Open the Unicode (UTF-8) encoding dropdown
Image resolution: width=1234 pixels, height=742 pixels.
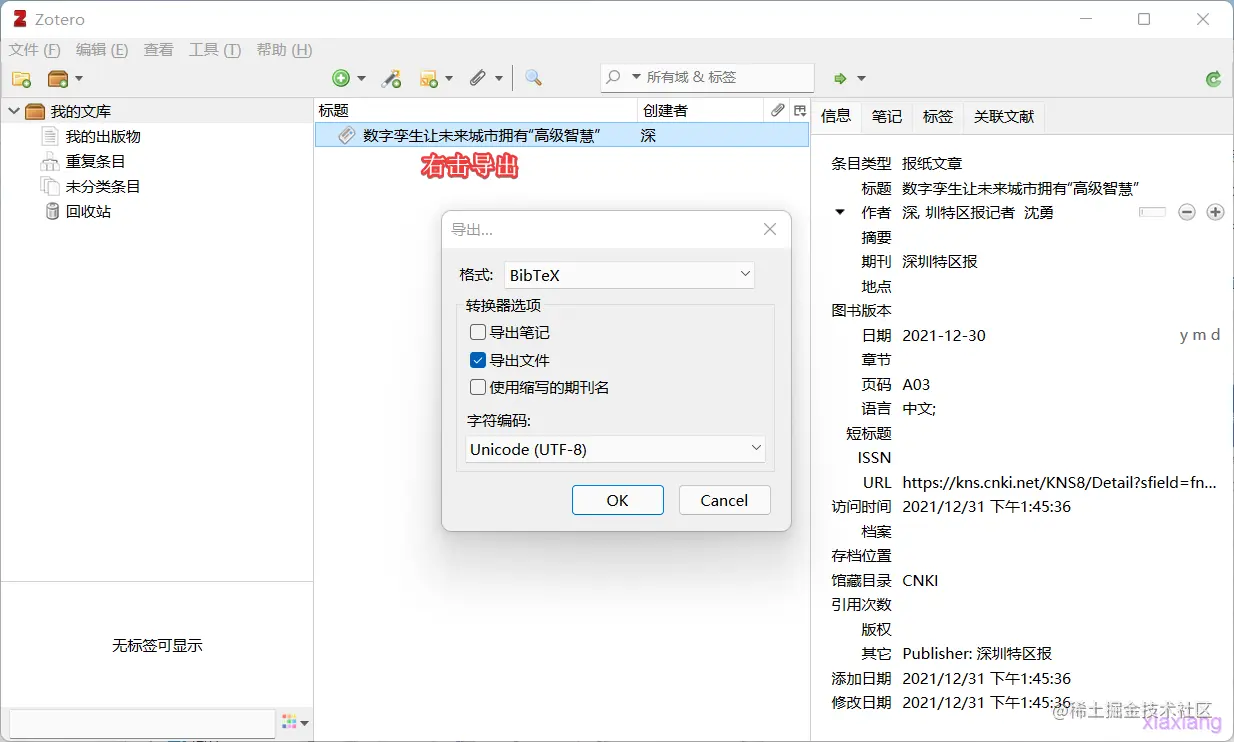click(x=615, y=449)
